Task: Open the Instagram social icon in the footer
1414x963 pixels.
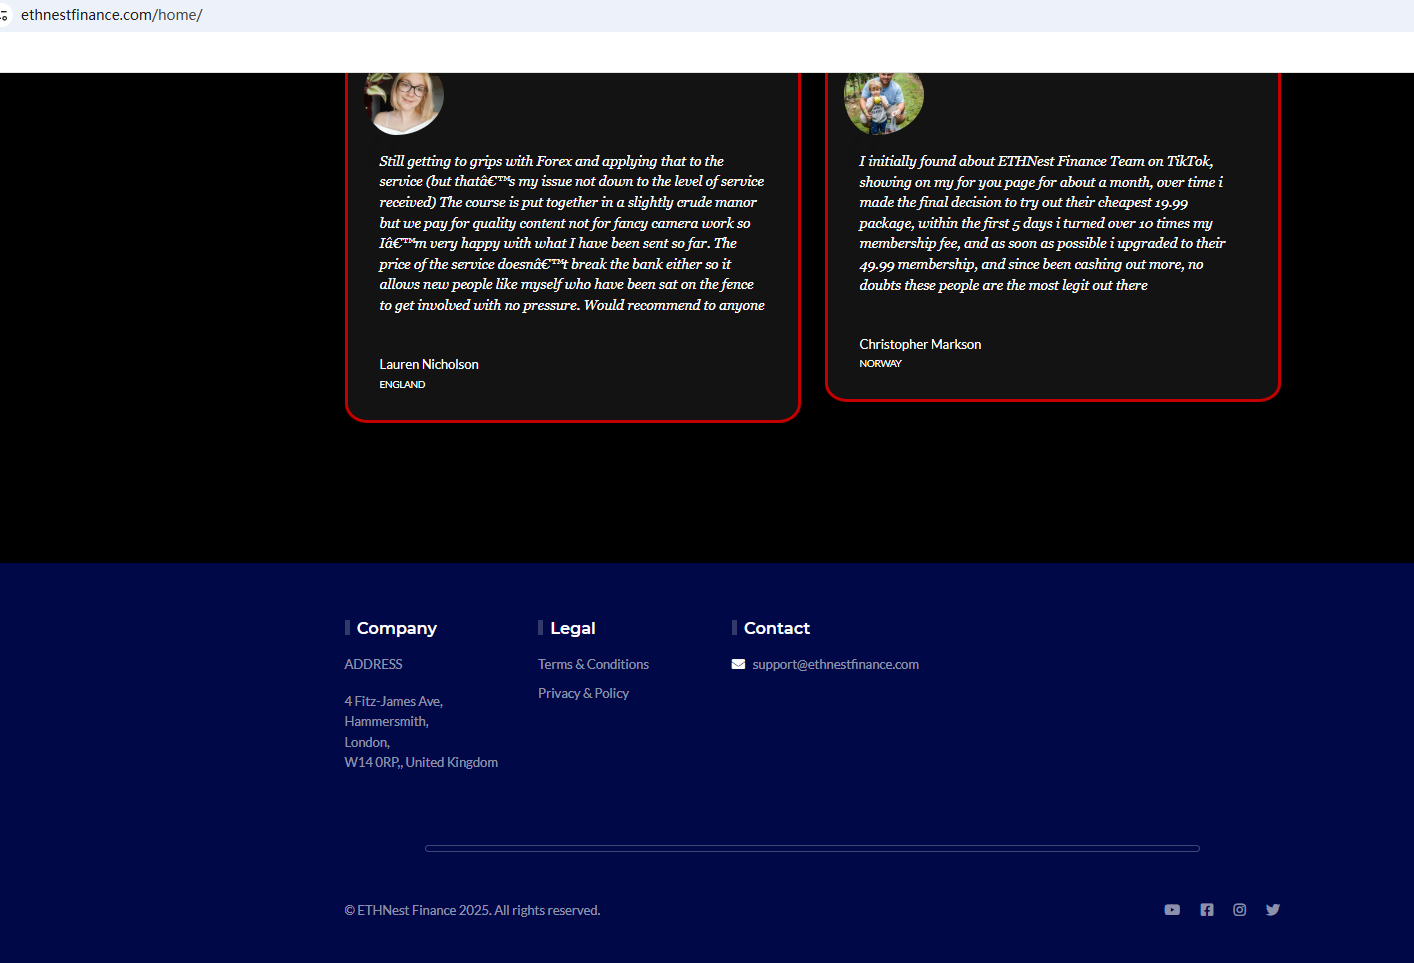Action: coord(1240,910)
